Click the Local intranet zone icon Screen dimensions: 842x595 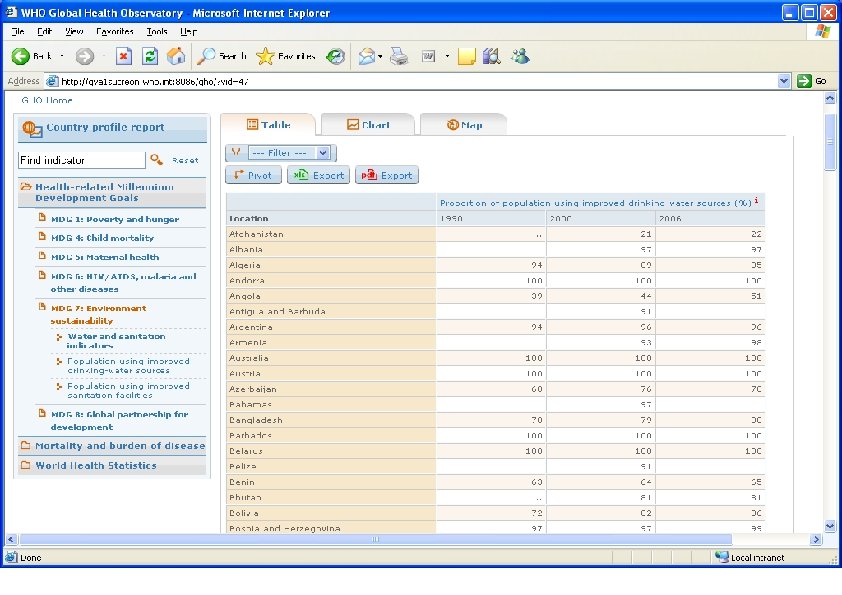[722, 557]
